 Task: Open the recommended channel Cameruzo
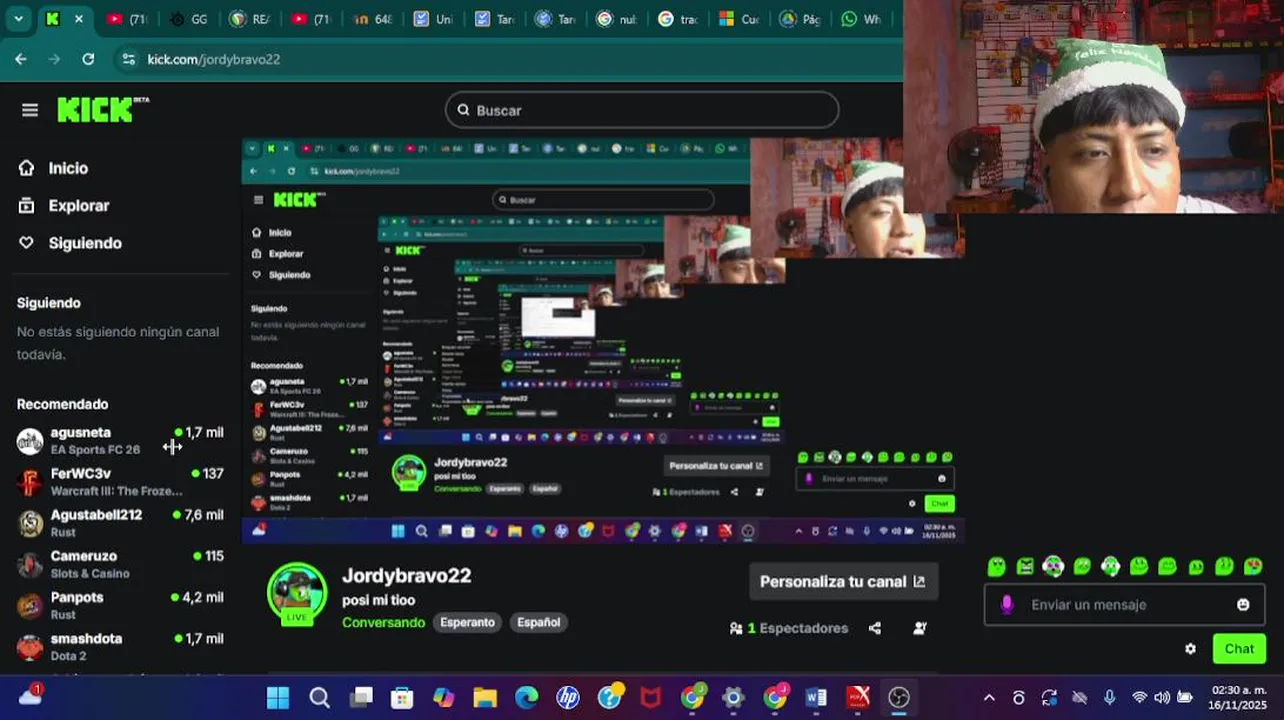point(120,564)
